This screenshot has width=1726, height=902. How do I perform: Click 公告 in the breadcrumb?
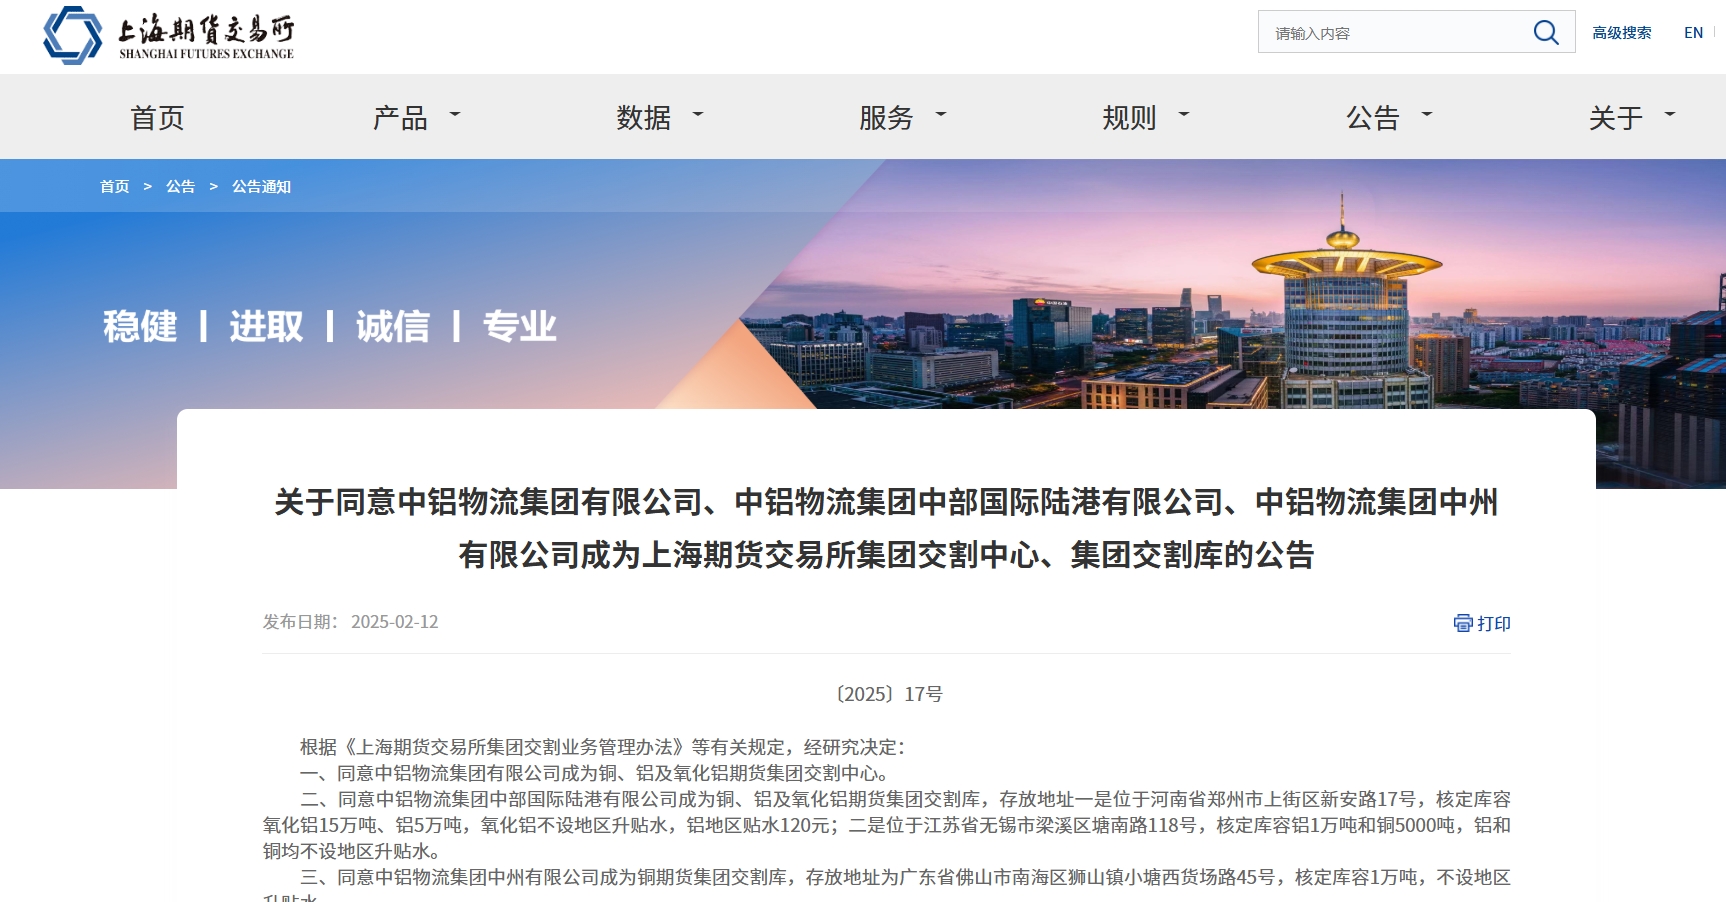(x=181, y=187)
